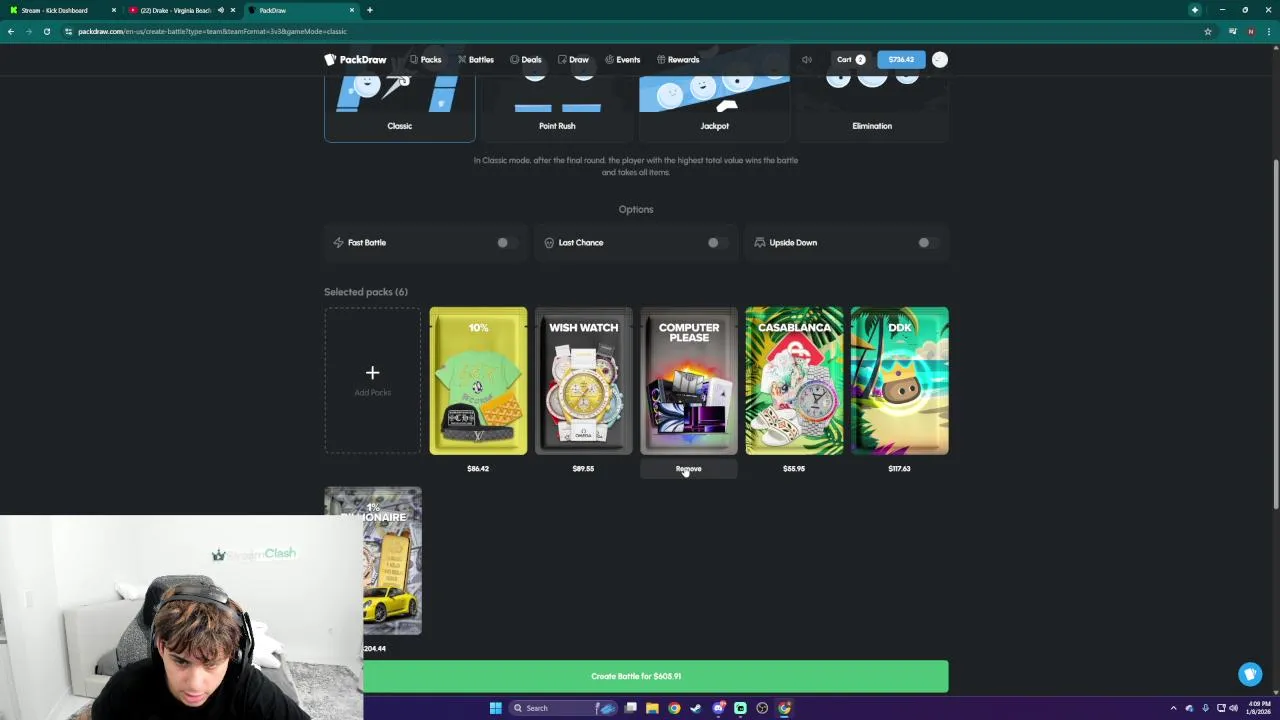1280x720 pixels.
Task: Select the Classic game mode
Action: coord(399,108)
